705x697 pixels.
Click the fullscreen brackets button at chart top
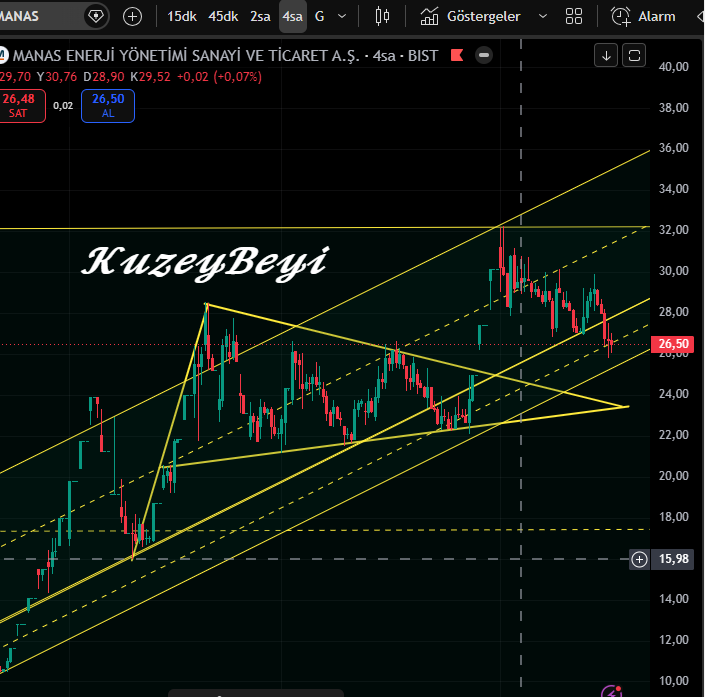click(634, 55)
